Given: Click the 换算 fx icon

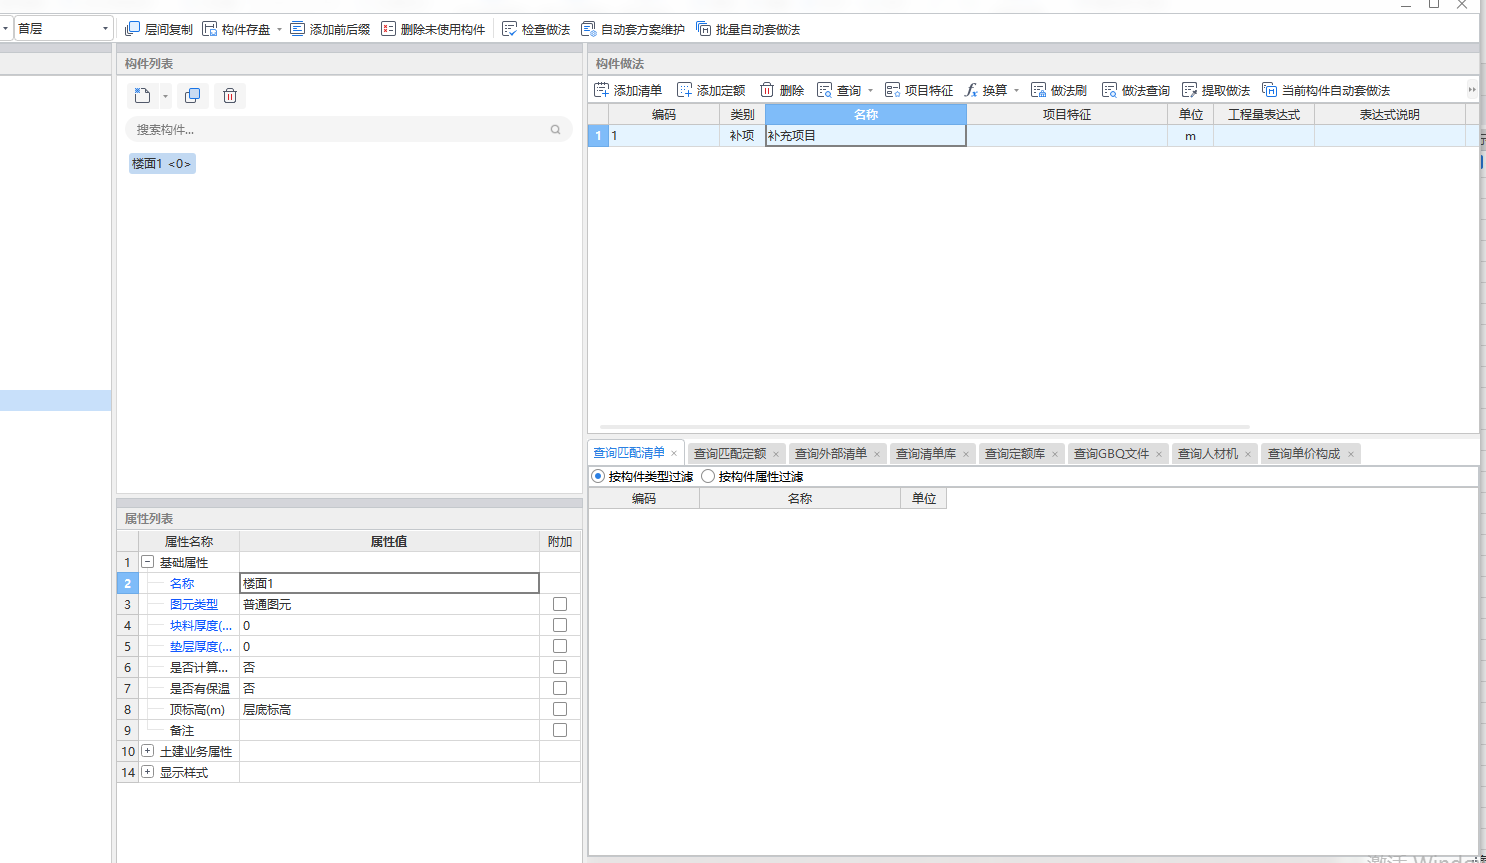Looking at the screenshot, I should tap(971, 90).
